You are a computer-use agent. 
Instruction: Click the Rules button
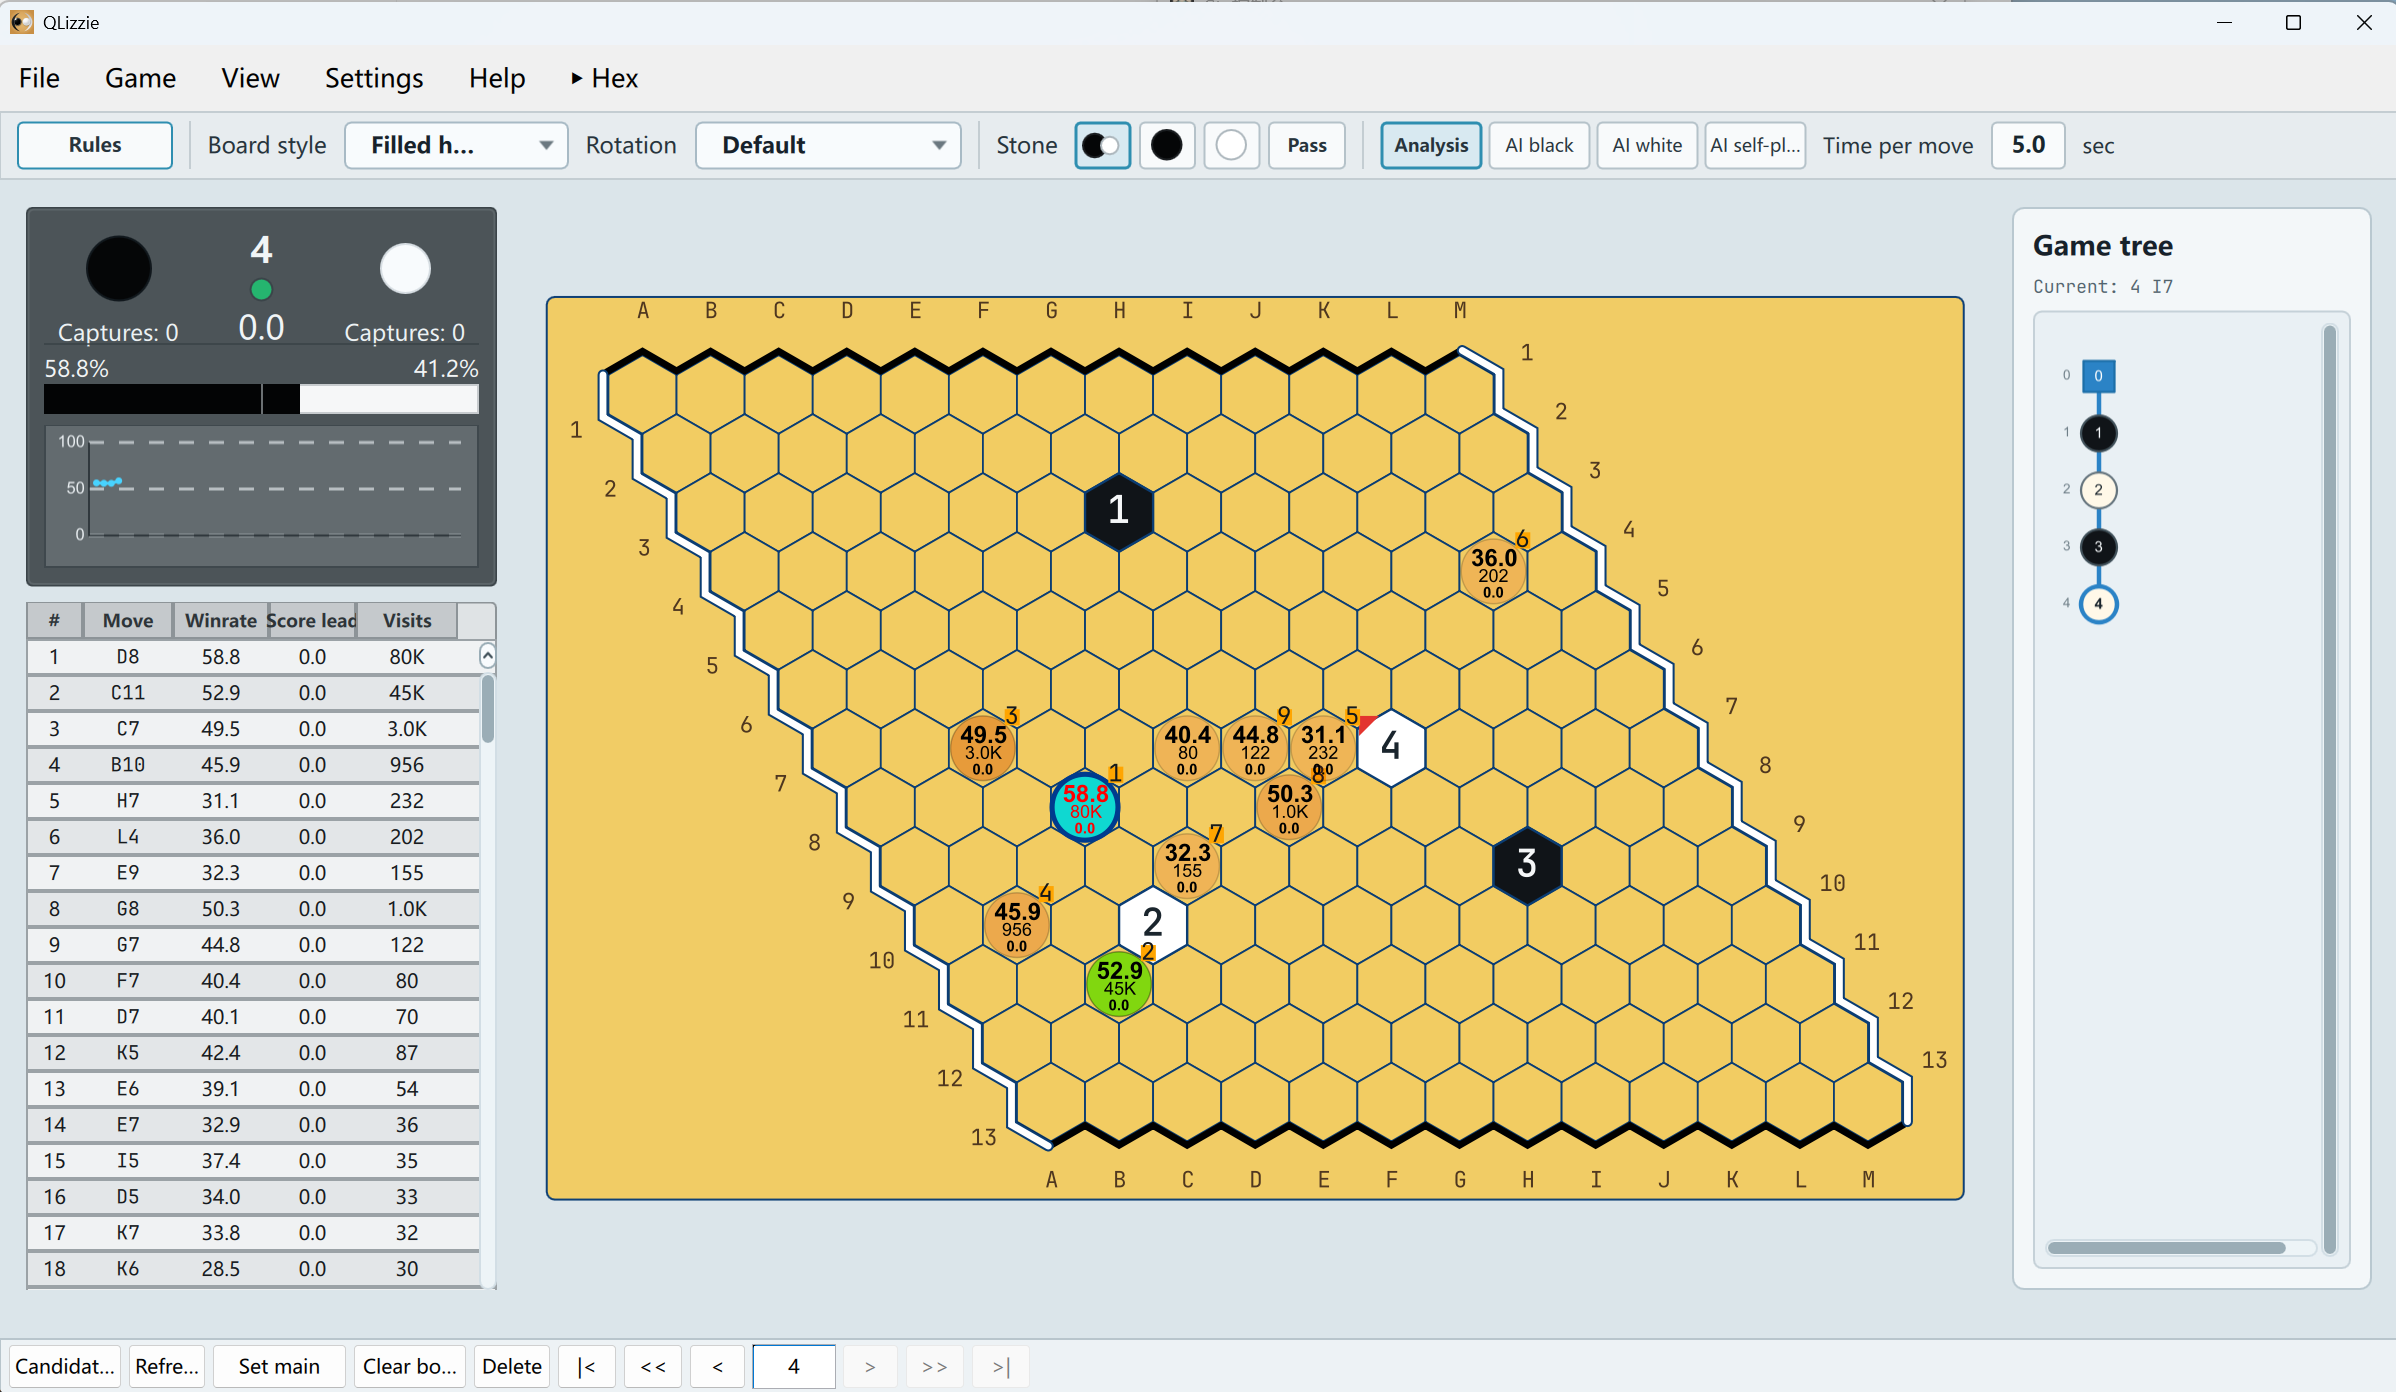point(95,145)
